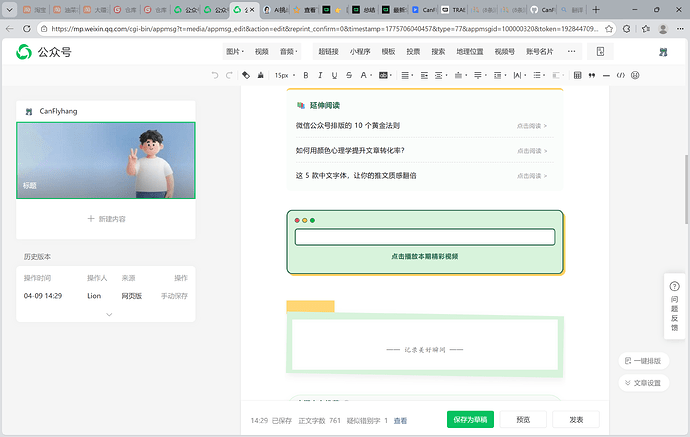Open the ··· more insert options
This screenshot has width=690, height=437.
tap(571, 51)
